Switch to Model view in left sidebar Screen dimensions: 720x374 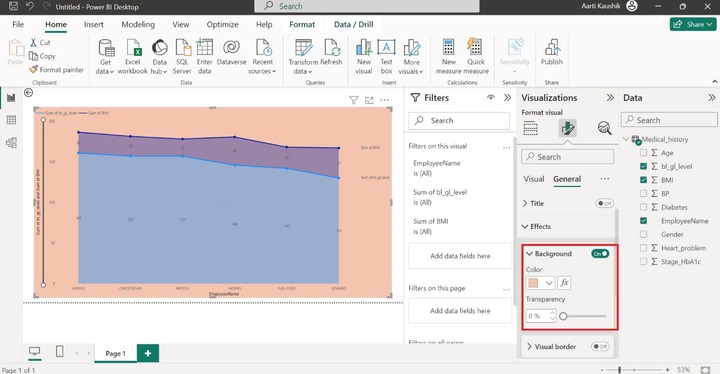[11, 143]
